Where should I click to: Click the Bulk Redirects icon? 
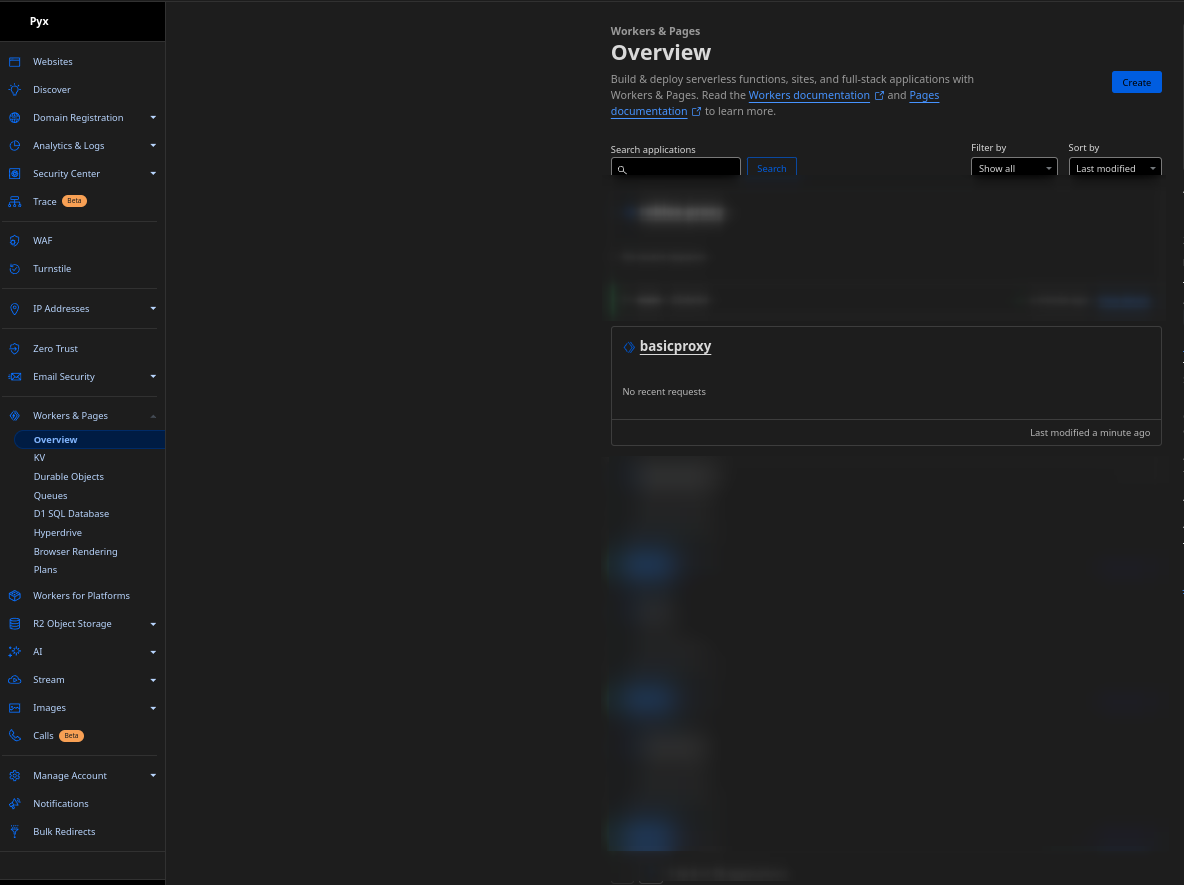pos(14,831)
